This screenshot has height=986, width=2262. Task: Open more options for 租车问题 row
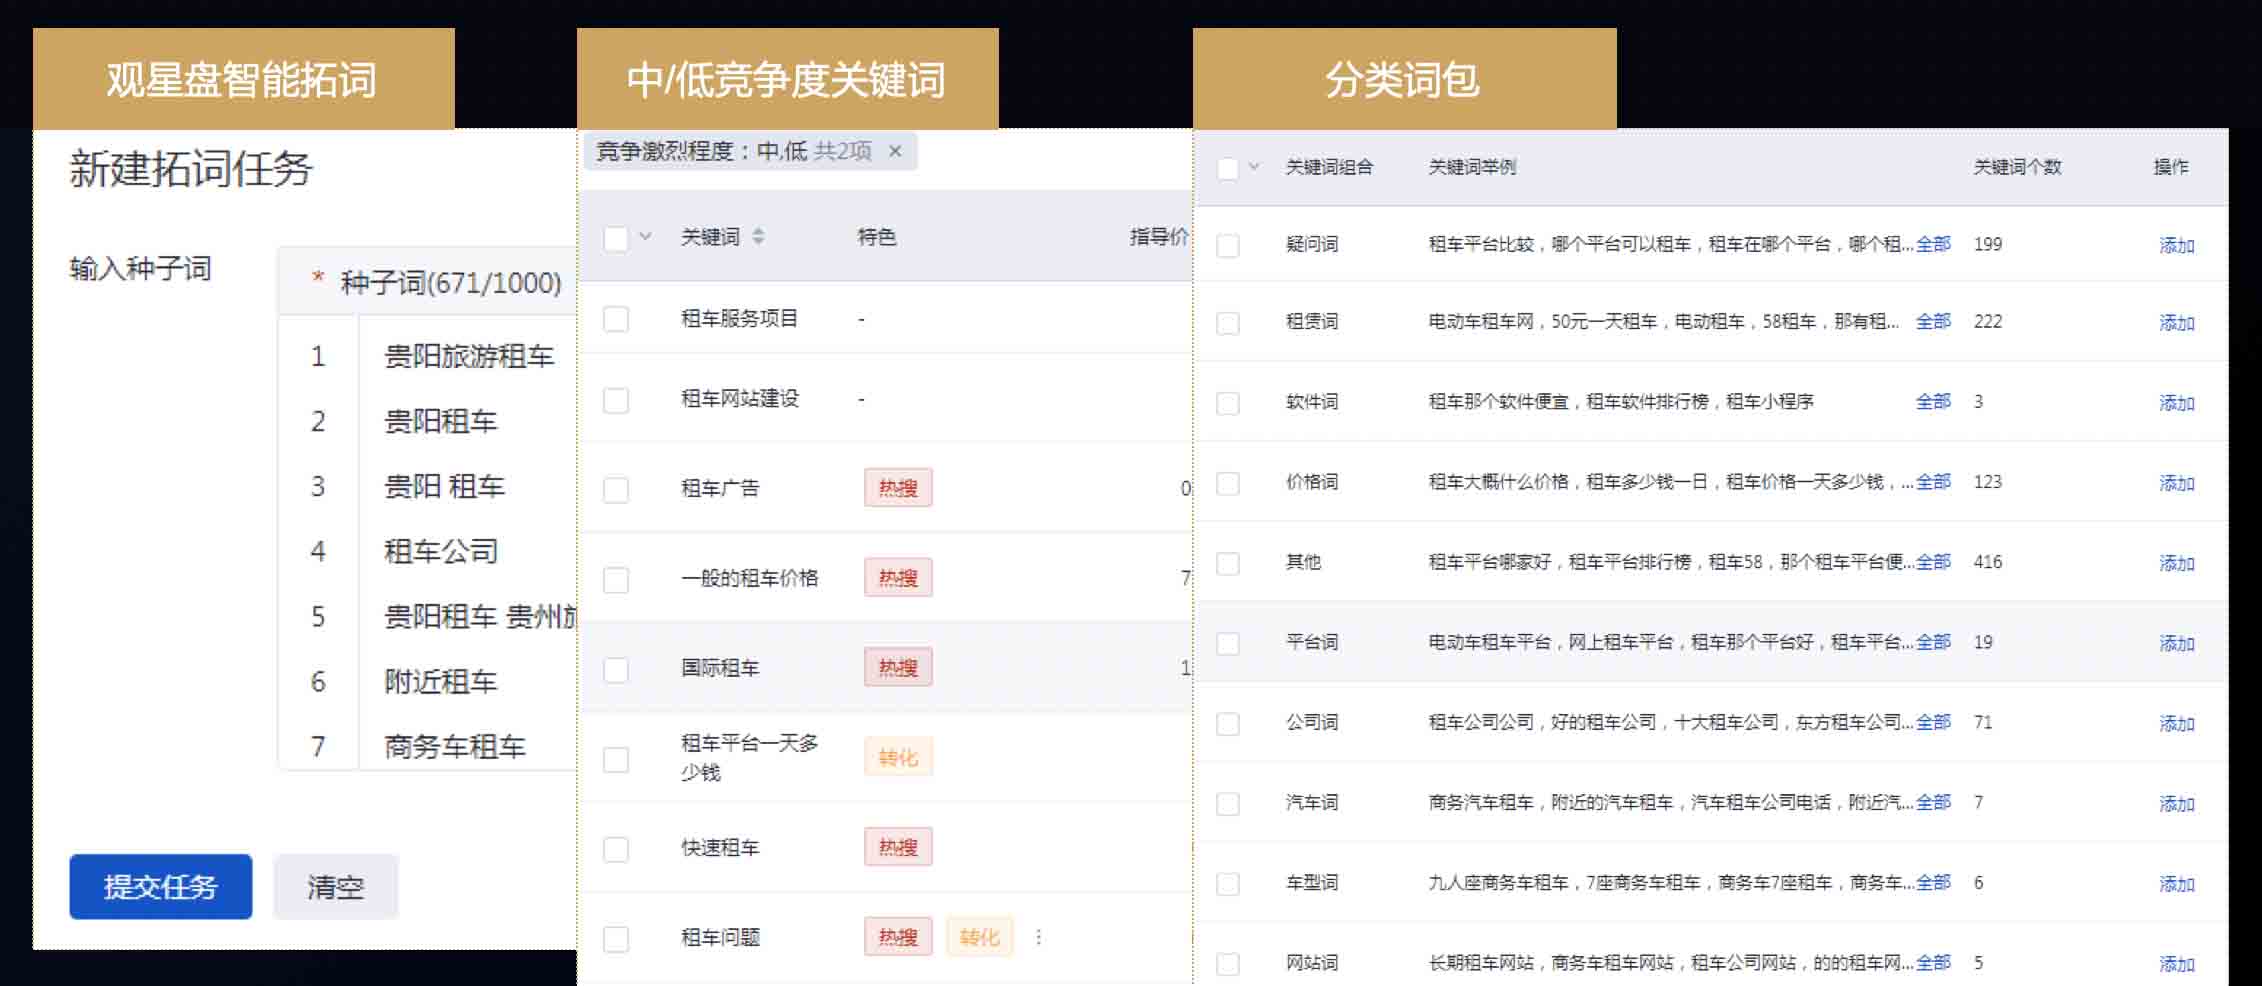1038,937
